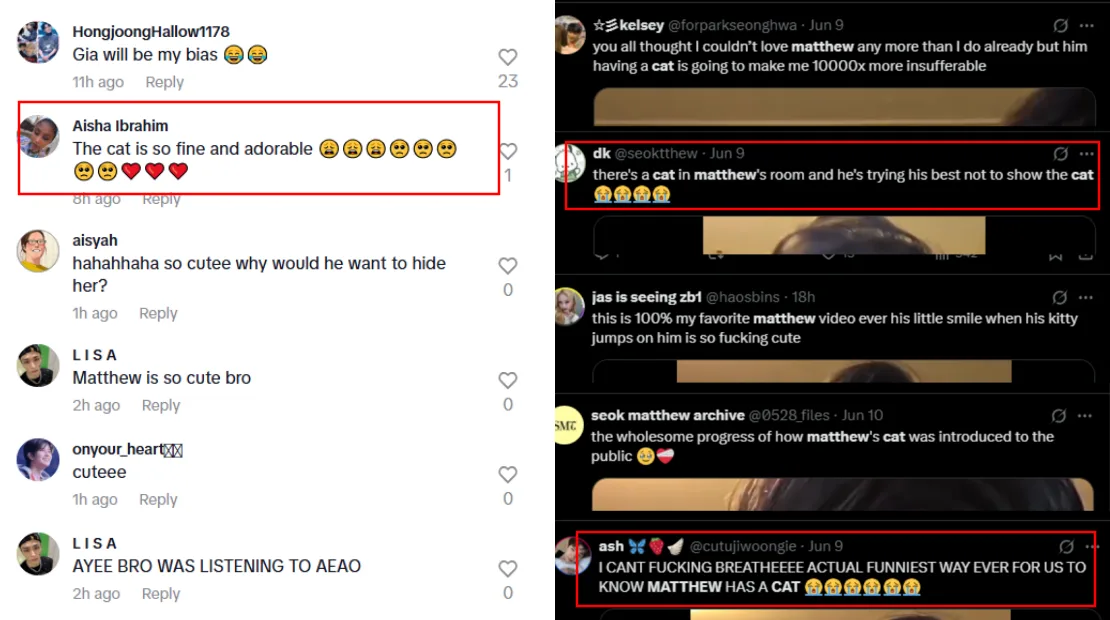
Task: Open Grok icon on kelsey's tweet
Action: tap(1060, 25)
